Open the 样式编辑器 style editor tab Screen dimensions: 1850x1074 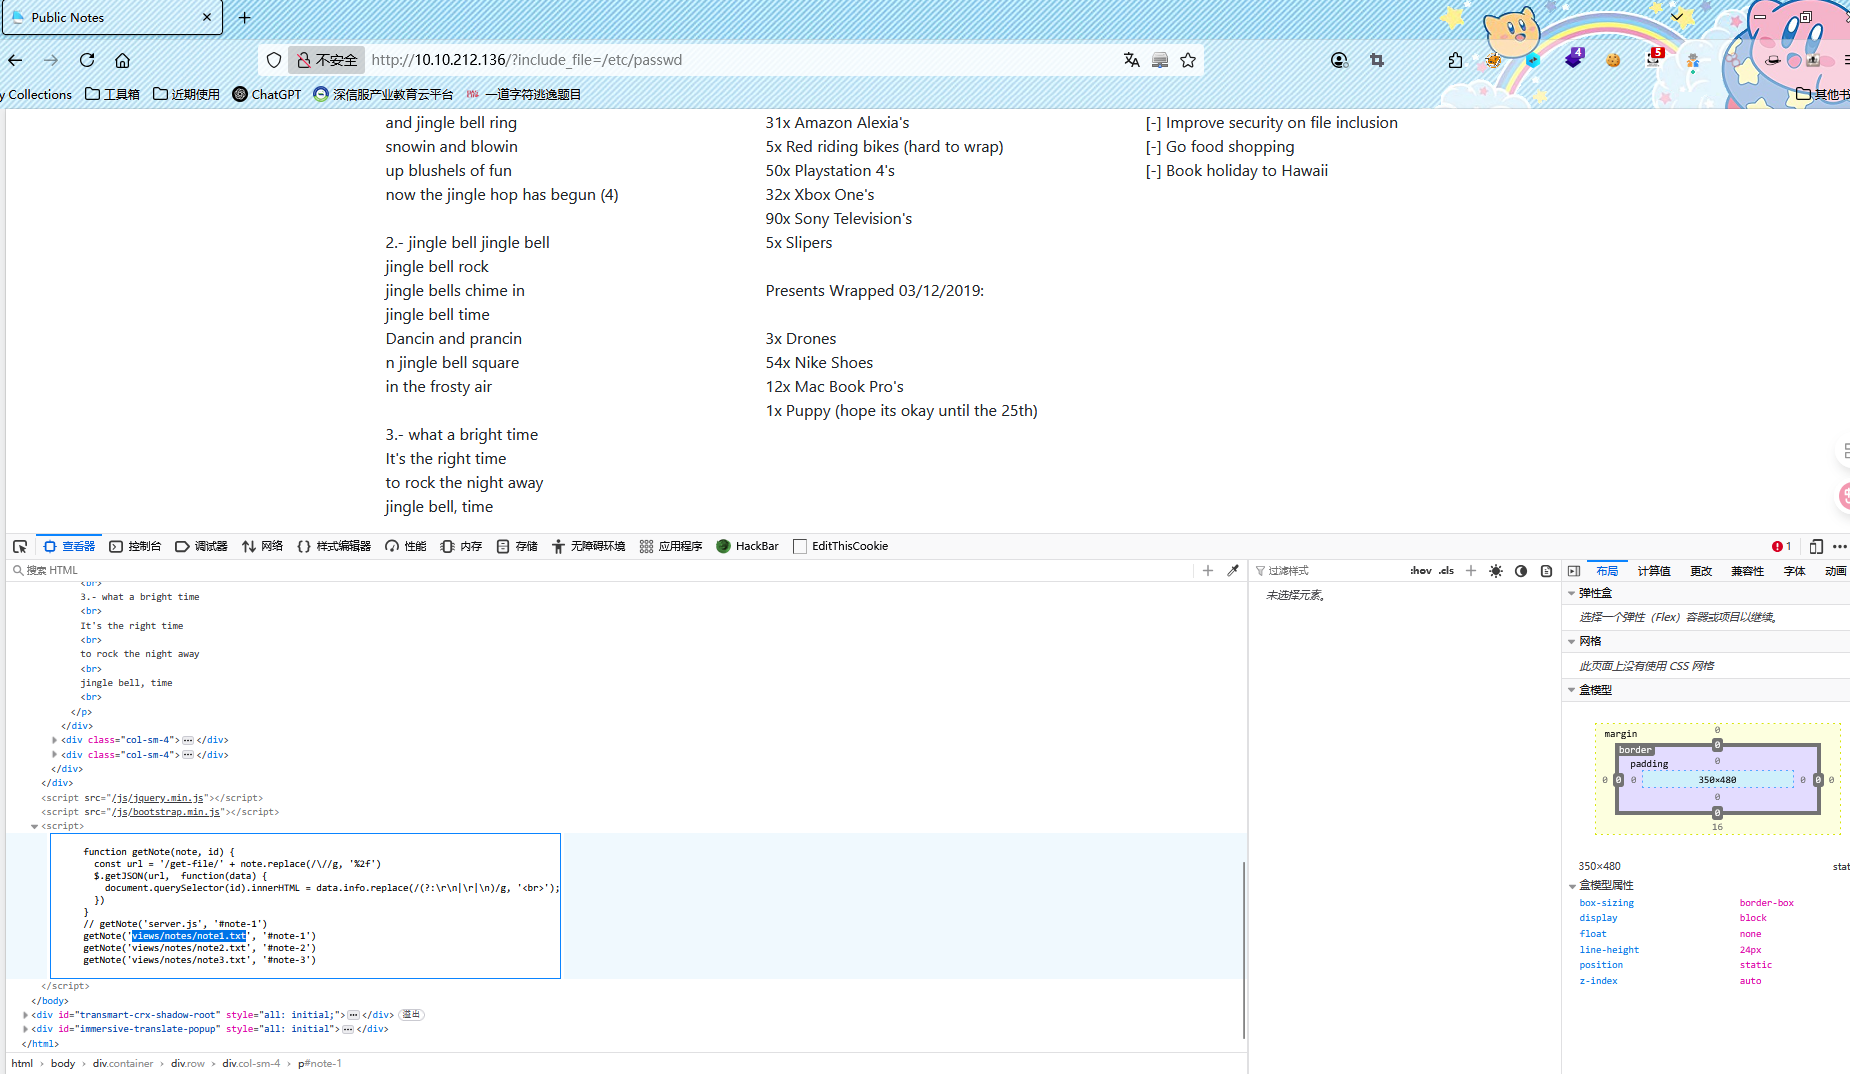pos(334,546)
